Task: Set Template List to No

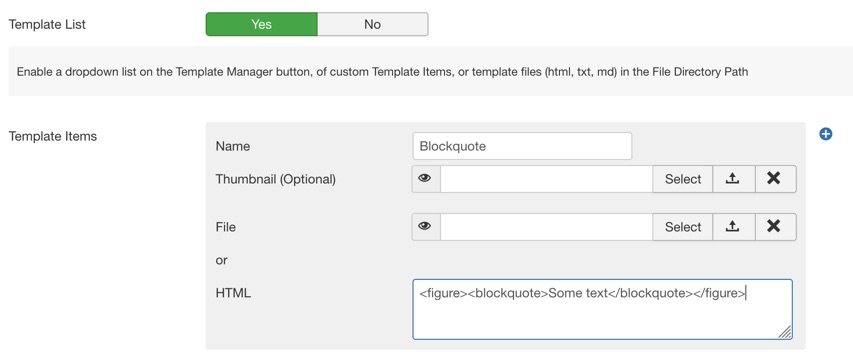Action: (373, 24)
